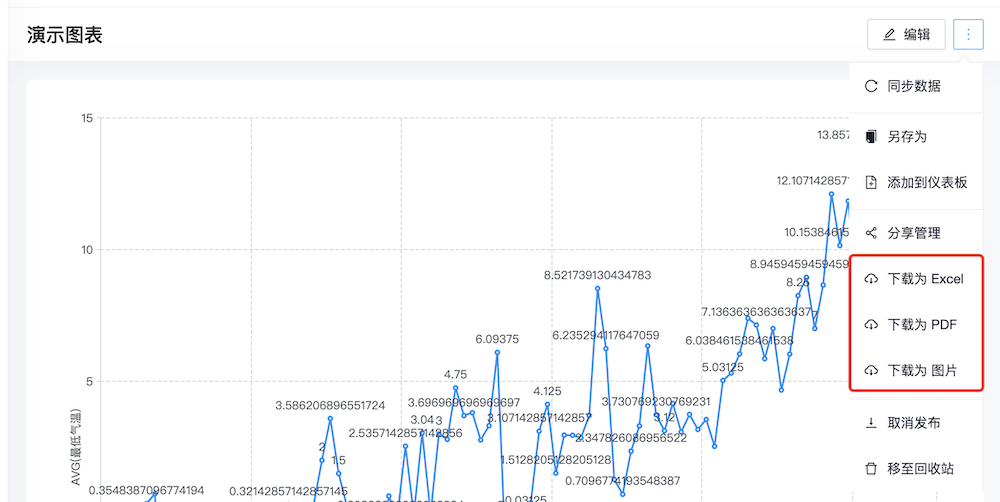Click the y-axis tick label 10
The height and width of the screenshot is (502, 1000).
(87, 250)
